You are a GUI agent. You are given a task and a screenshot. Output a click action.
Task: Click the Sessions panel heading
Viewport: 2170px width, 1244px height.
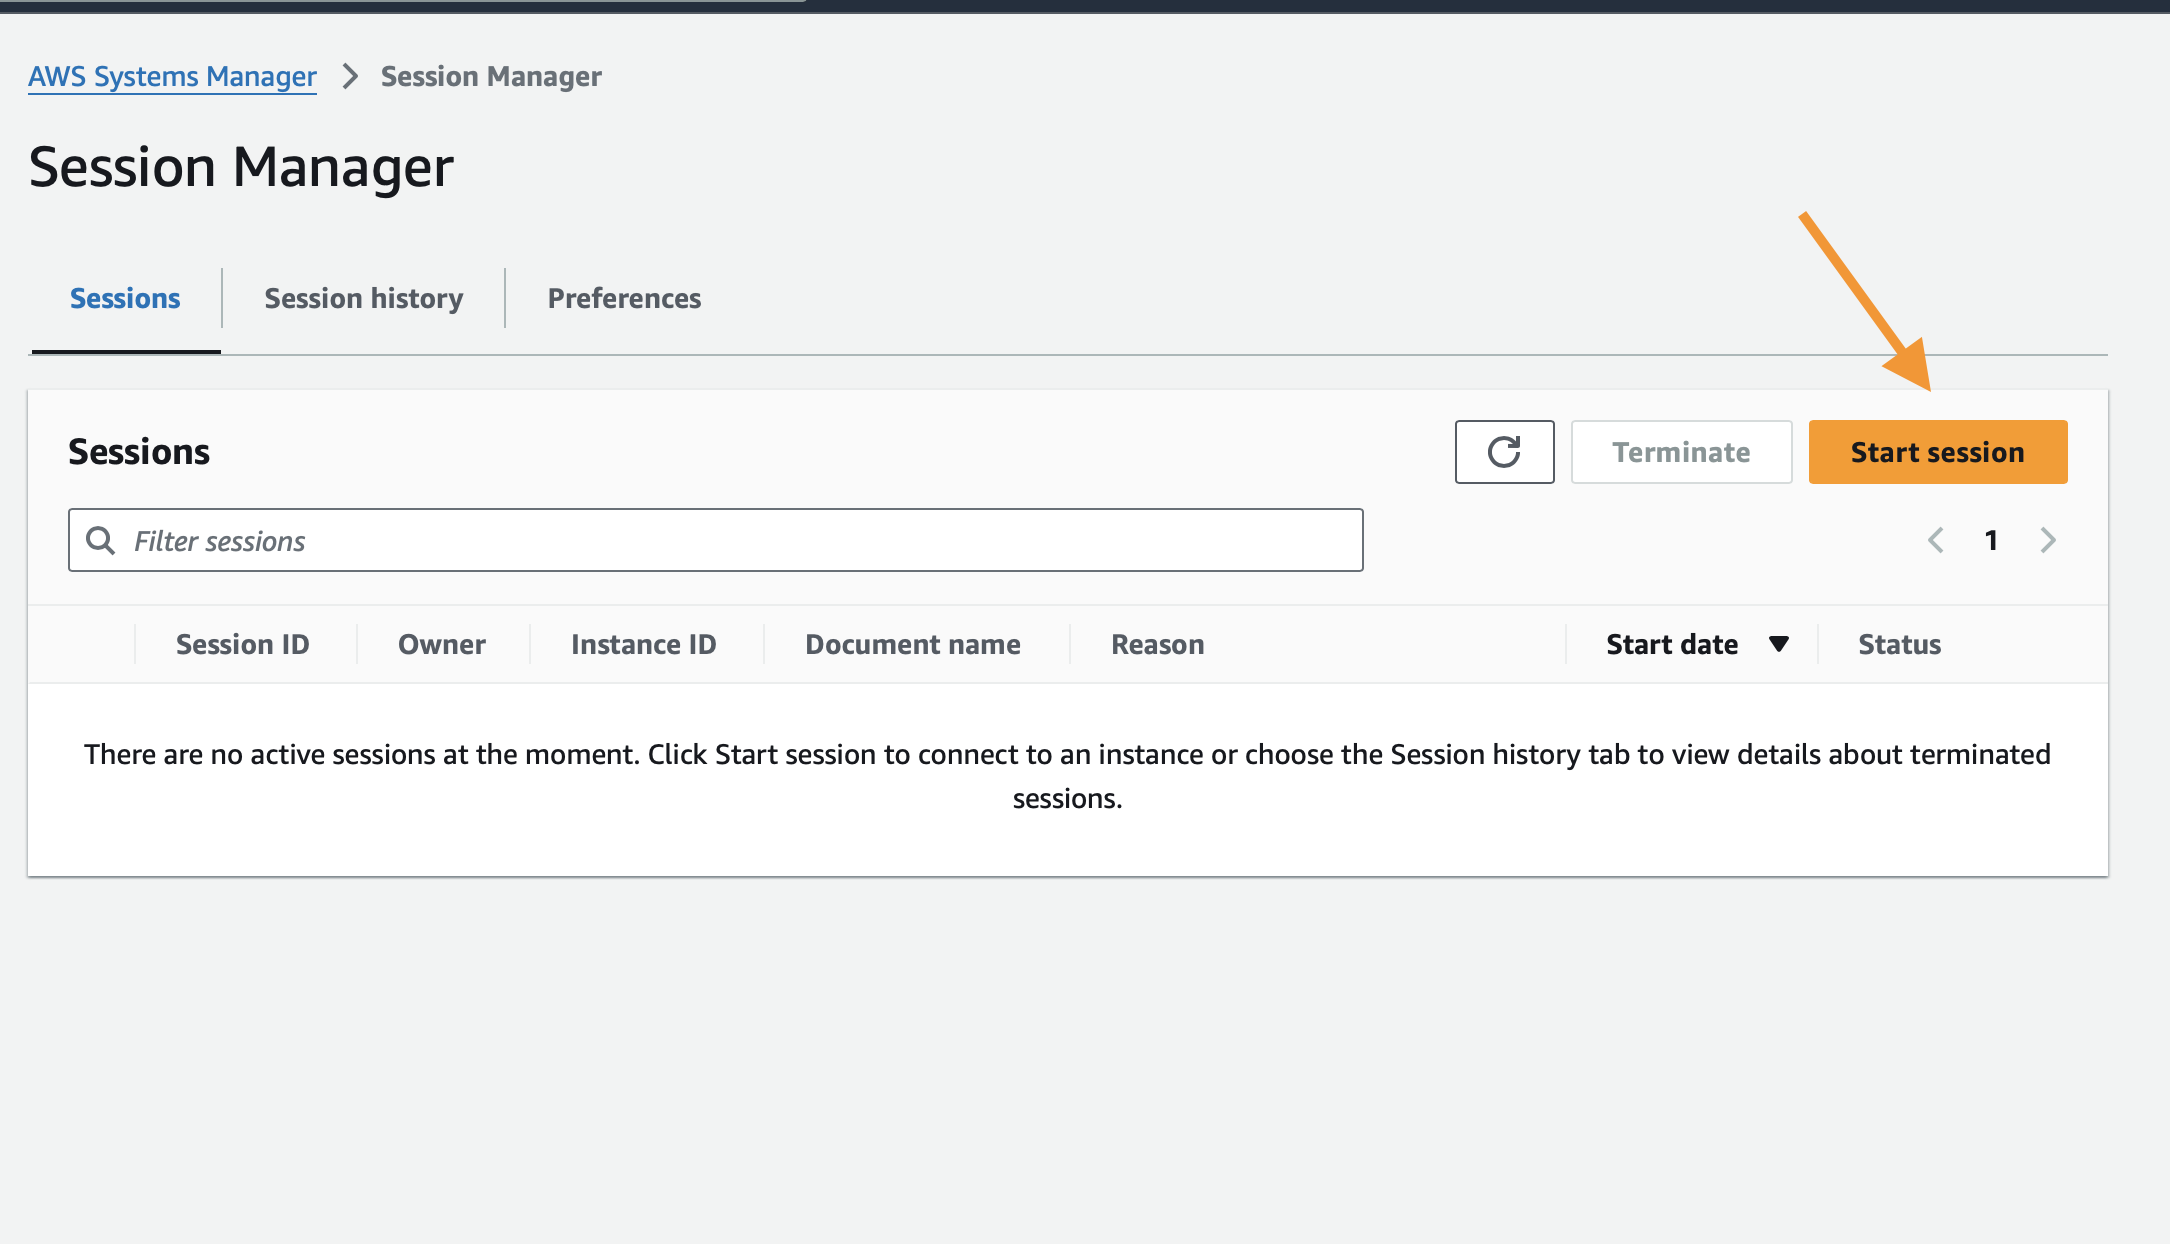(x=139, y=452)
